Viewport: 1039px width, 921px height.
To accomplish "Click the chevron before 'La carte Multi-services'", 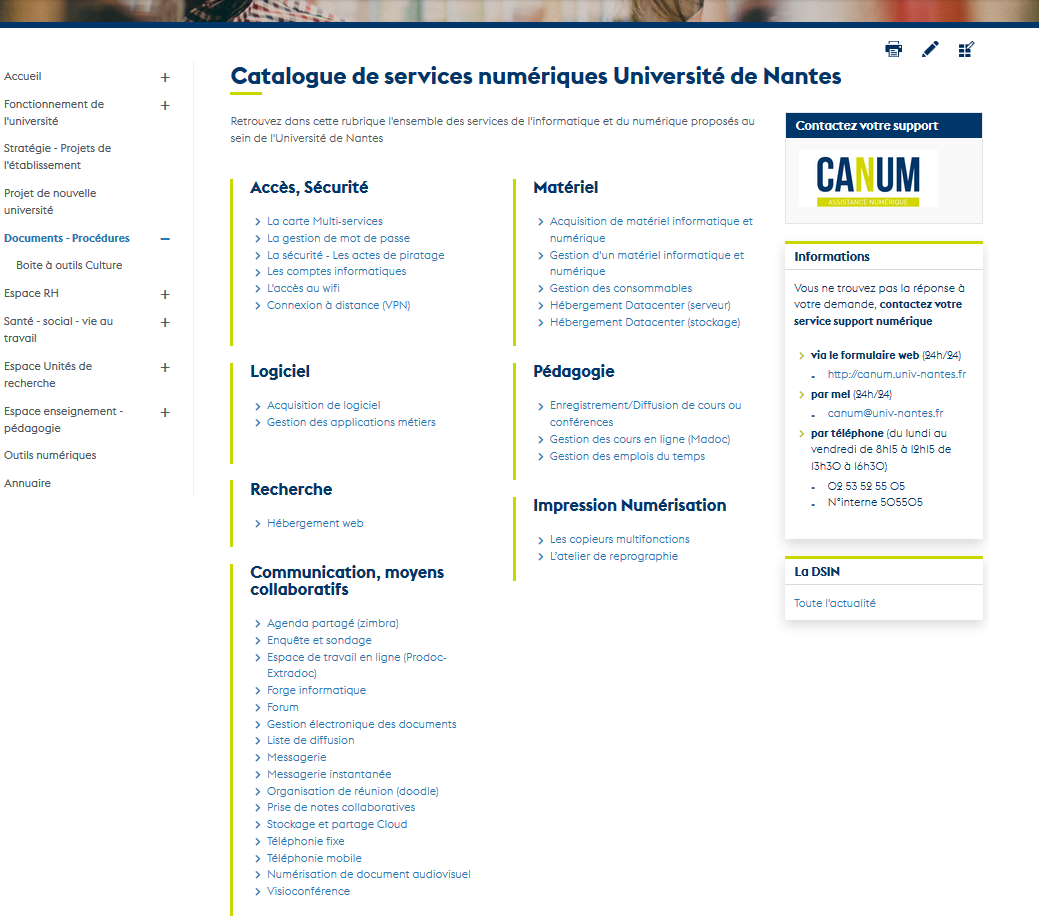I will pos(257,221).
